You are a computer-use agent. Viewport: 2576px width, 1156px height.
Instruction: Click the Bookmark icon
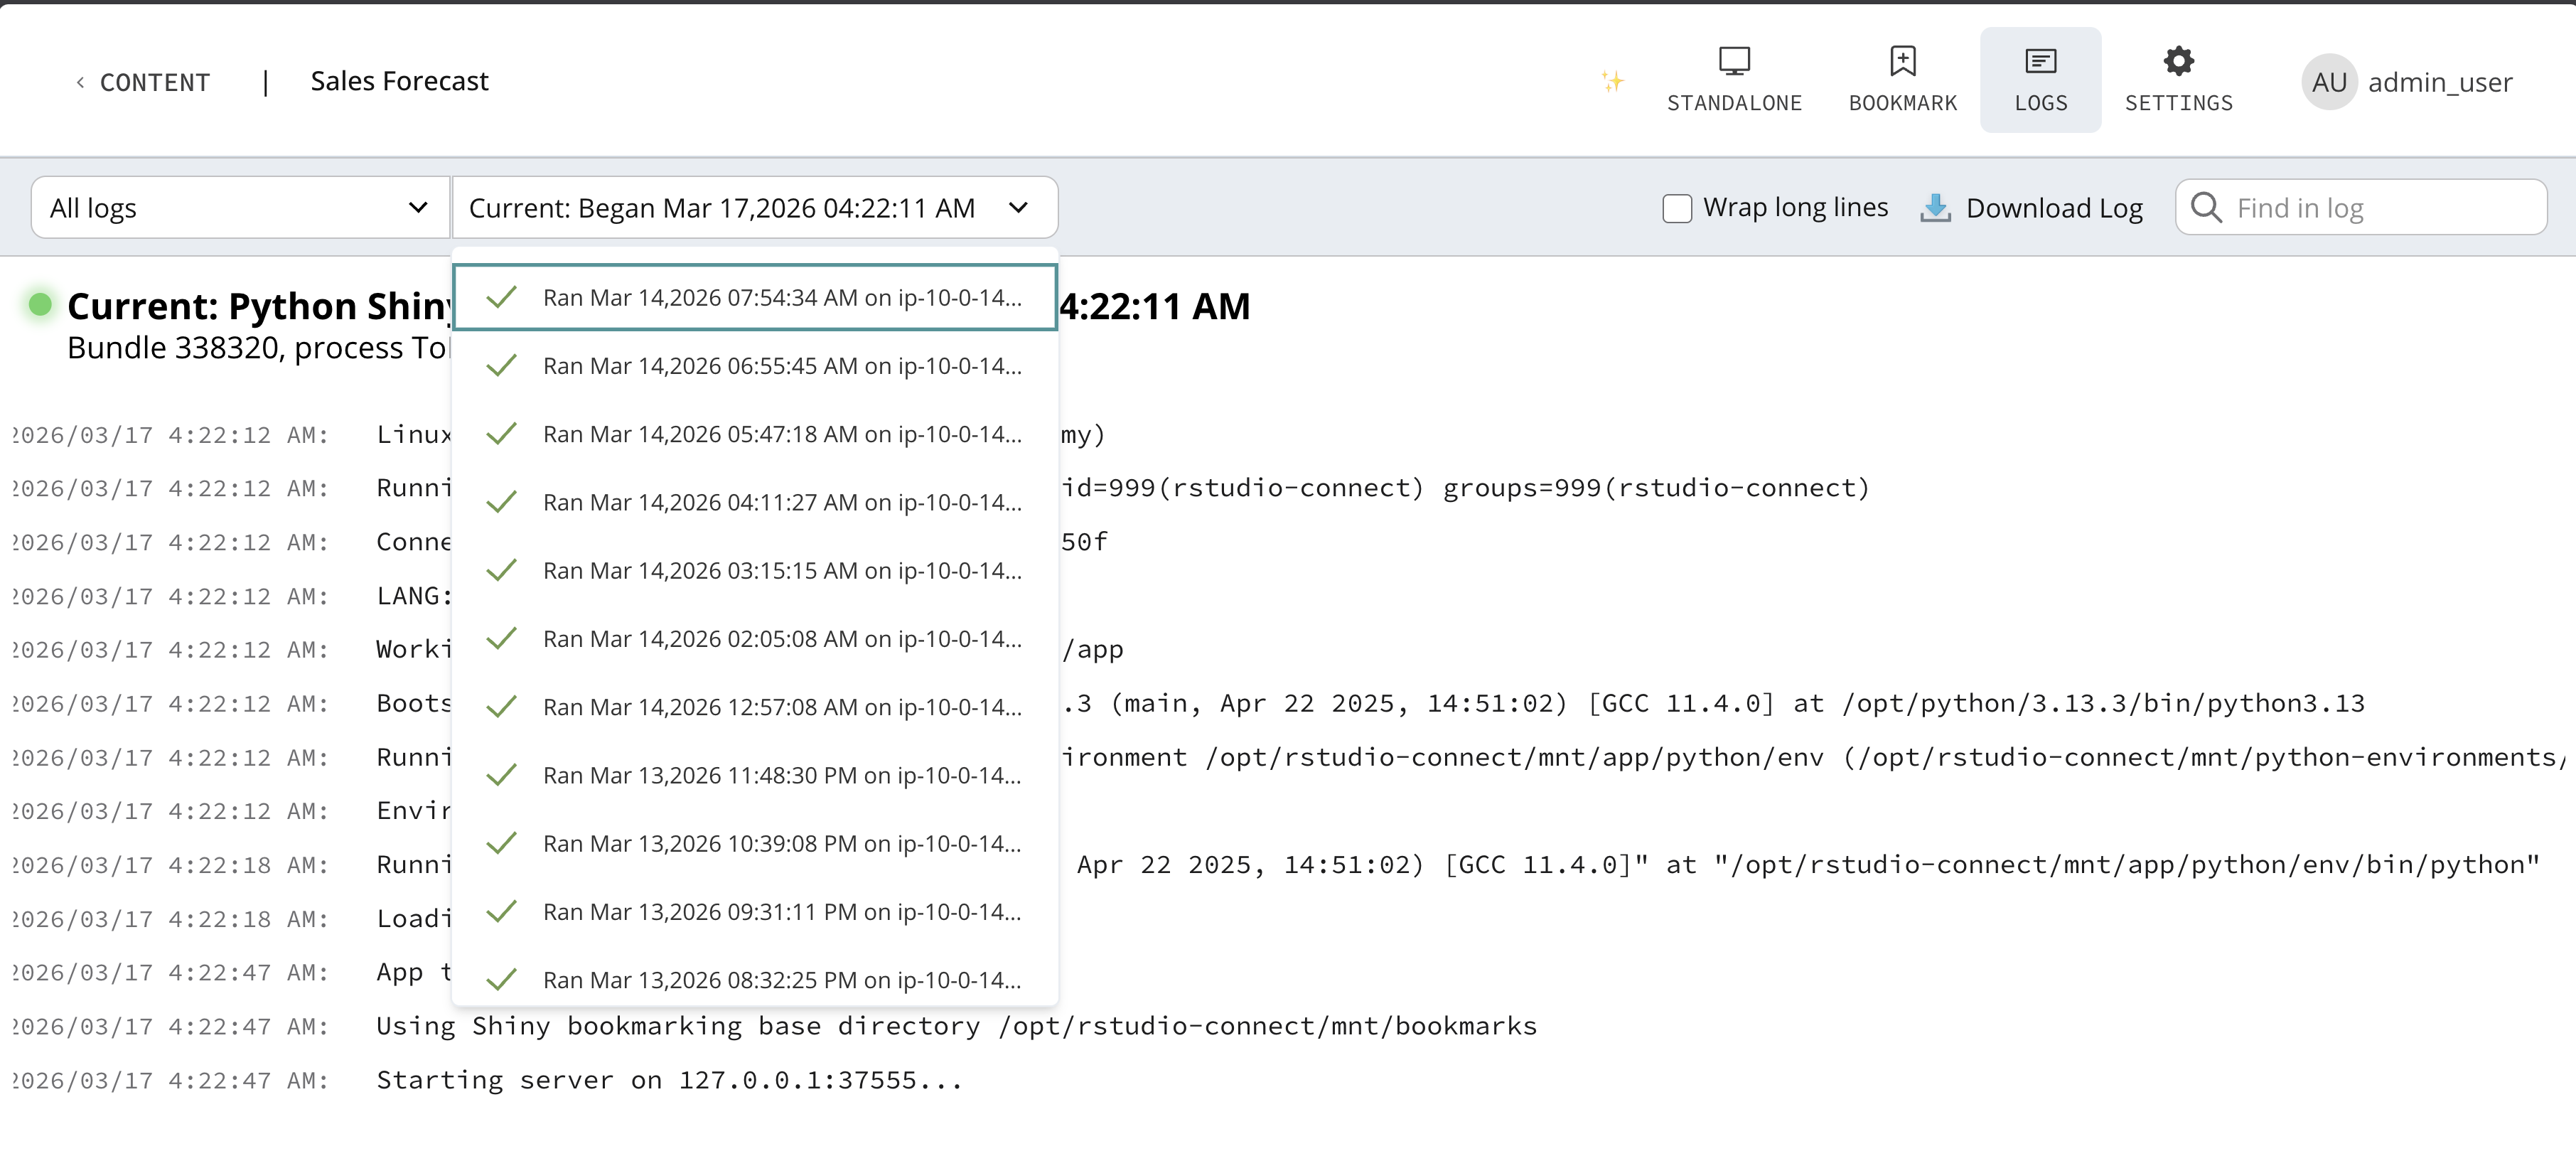click(x=1902, y=62)
